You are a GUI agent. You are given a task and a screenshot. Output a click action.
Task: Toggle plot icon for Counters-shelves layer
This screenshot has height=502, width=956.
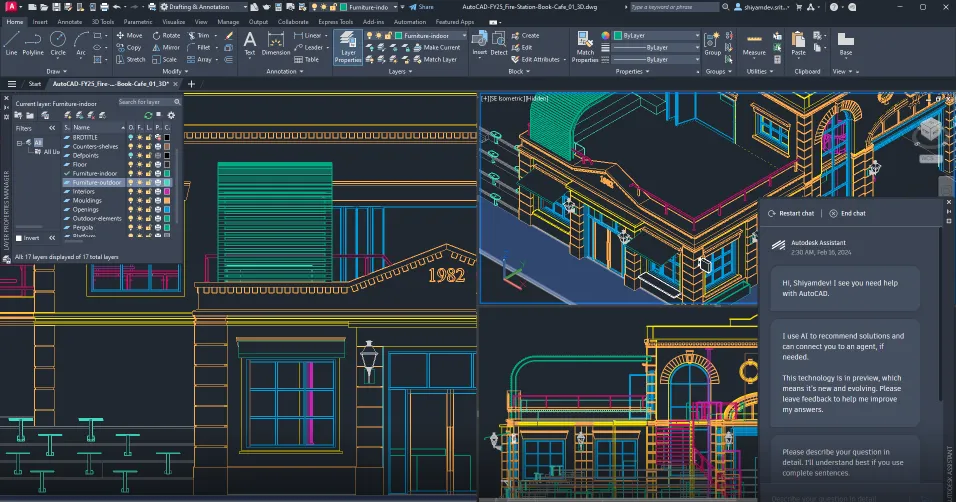point(157,146)
